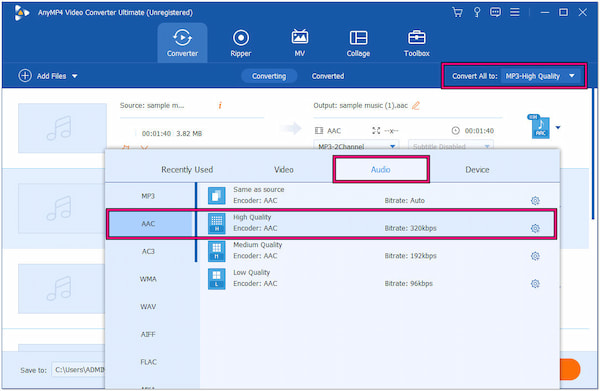
Task: Show the Converted files list
Action: pyautogui.click(x=328, y=76)
